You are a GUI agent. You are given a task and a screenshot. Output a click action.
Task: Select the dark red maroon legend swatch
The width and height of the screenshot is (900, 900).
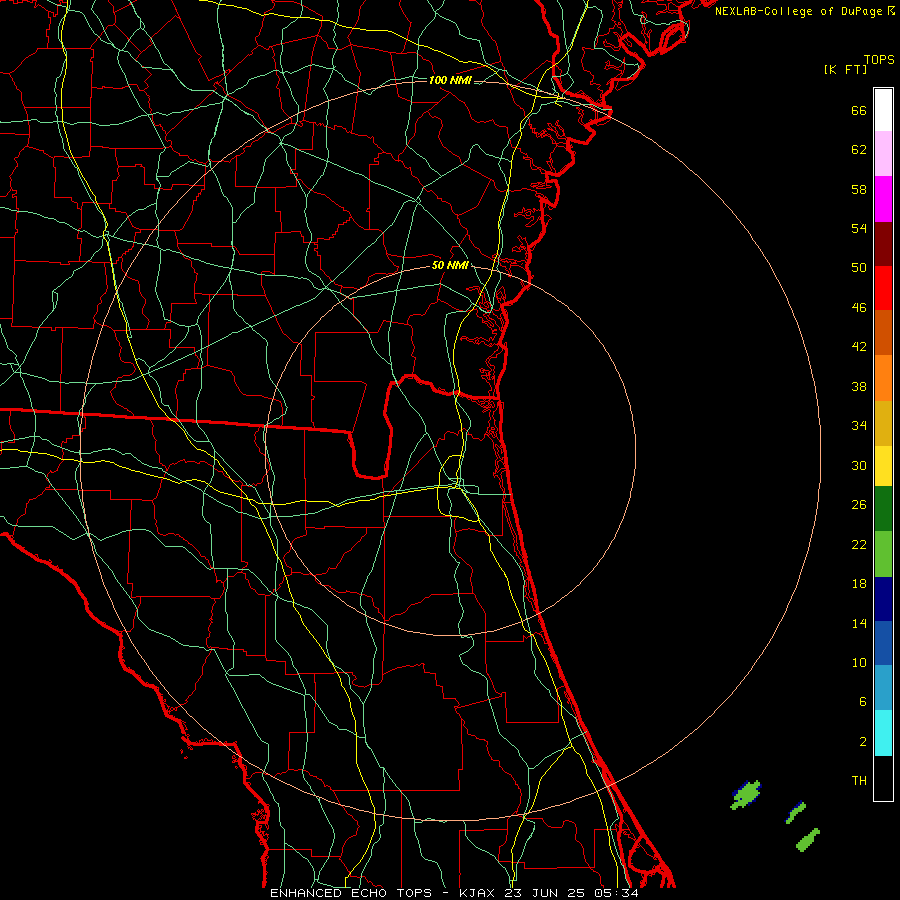(883, 243)
